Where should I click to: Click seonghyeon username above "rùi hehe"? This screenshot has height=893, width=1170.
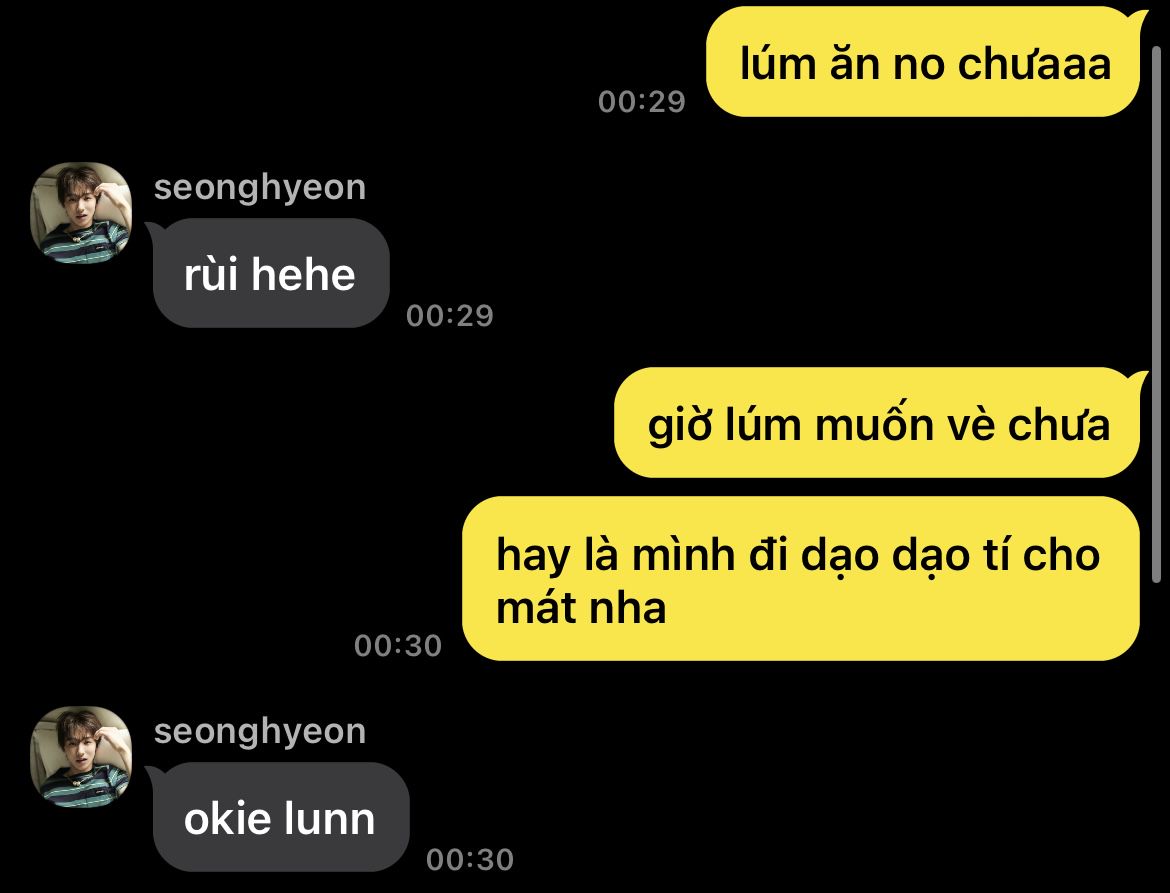click(260, 187)
